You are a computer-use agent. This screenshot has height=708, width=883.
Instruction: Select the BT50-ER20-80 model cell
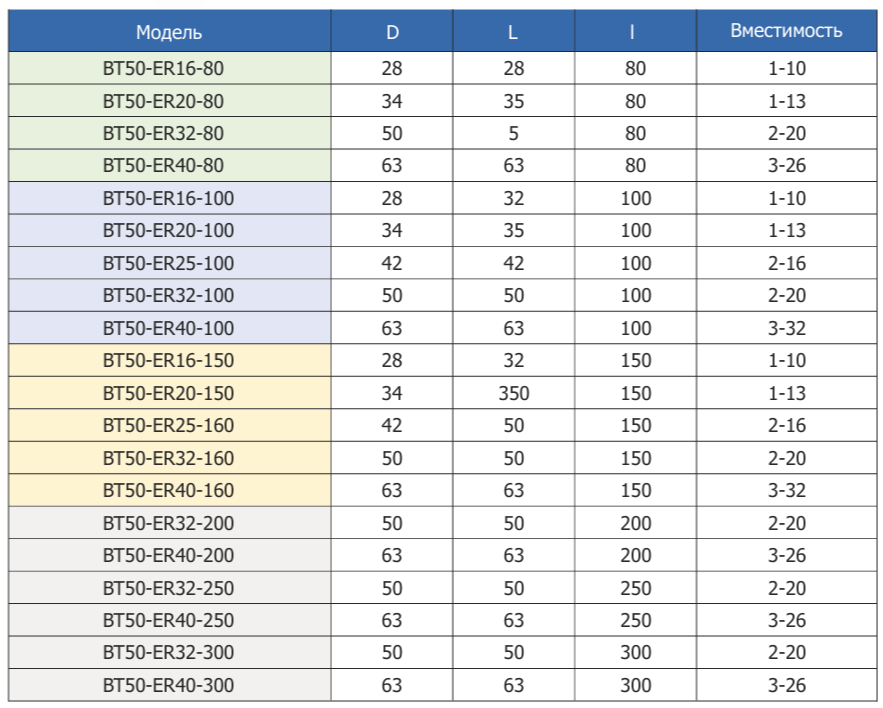[x=169, y=101]
